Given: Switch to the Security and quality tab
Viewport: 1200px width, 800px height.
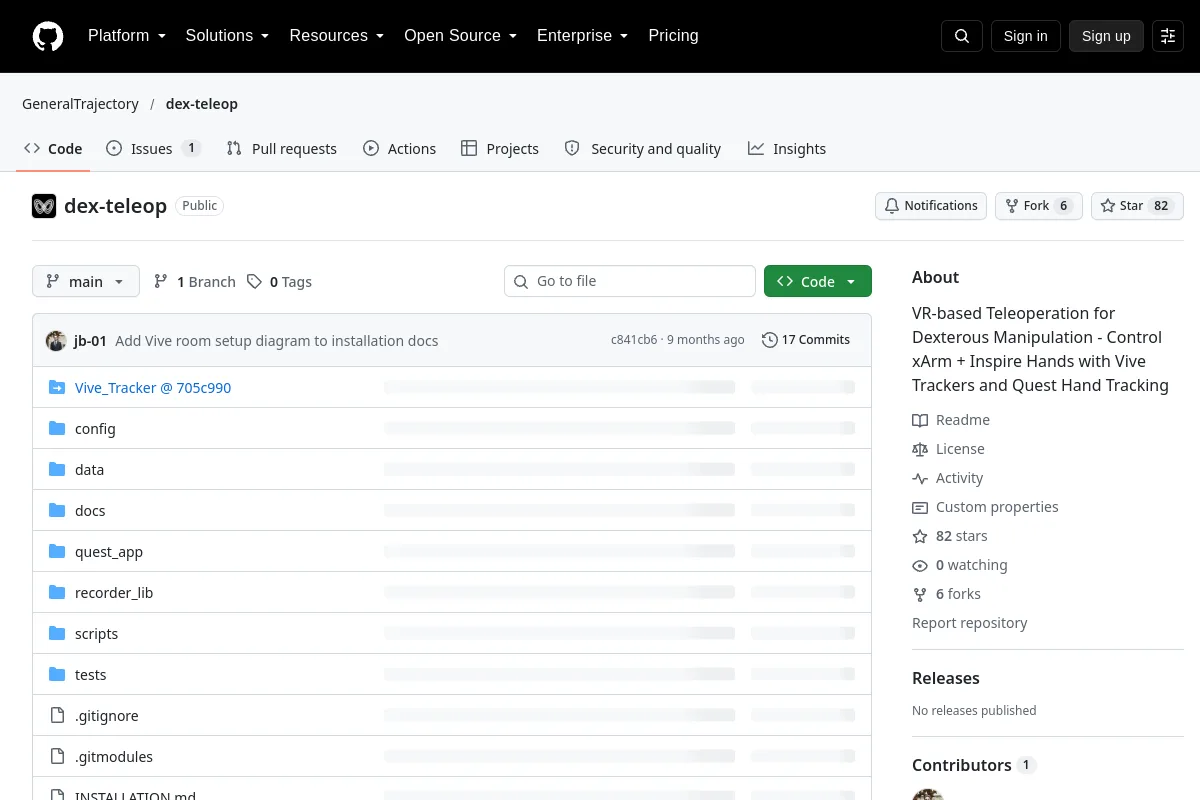Looking at the screenshot, I should coord(643,148).
